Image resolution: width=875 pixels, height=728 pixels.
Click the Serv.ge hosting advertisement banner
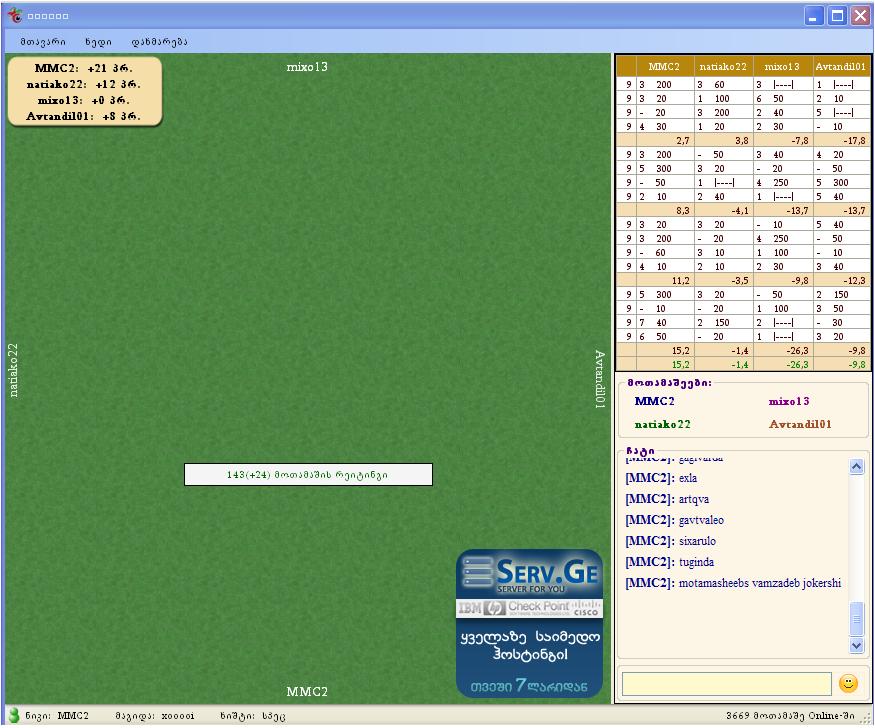coord(529,623)
